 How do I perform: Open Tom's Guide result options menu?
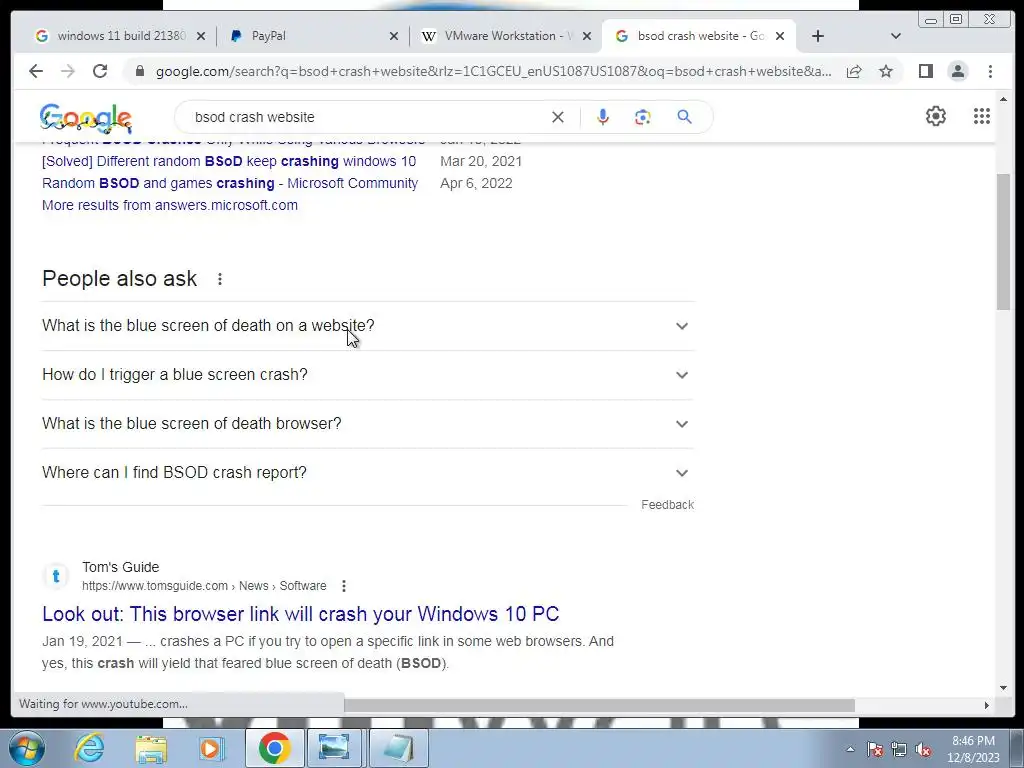[344, 586]
